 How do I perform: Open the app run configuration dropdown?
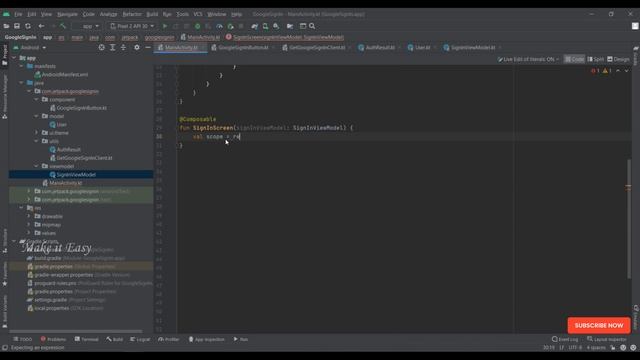[x=87, y=26]
